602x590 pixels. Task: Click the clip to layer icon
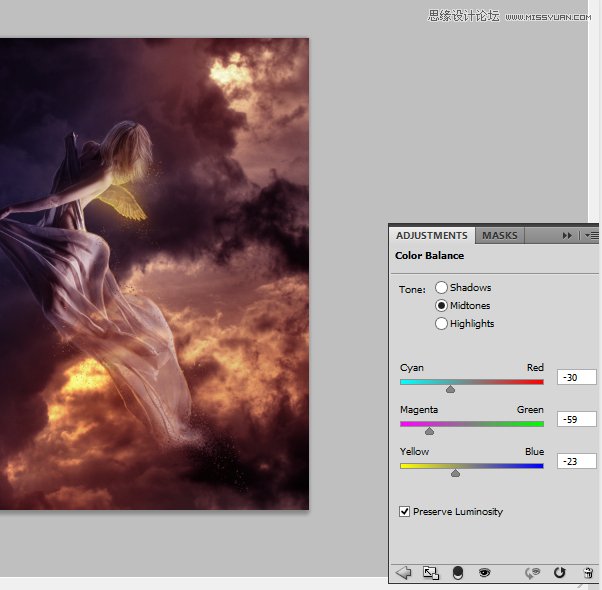458,573
